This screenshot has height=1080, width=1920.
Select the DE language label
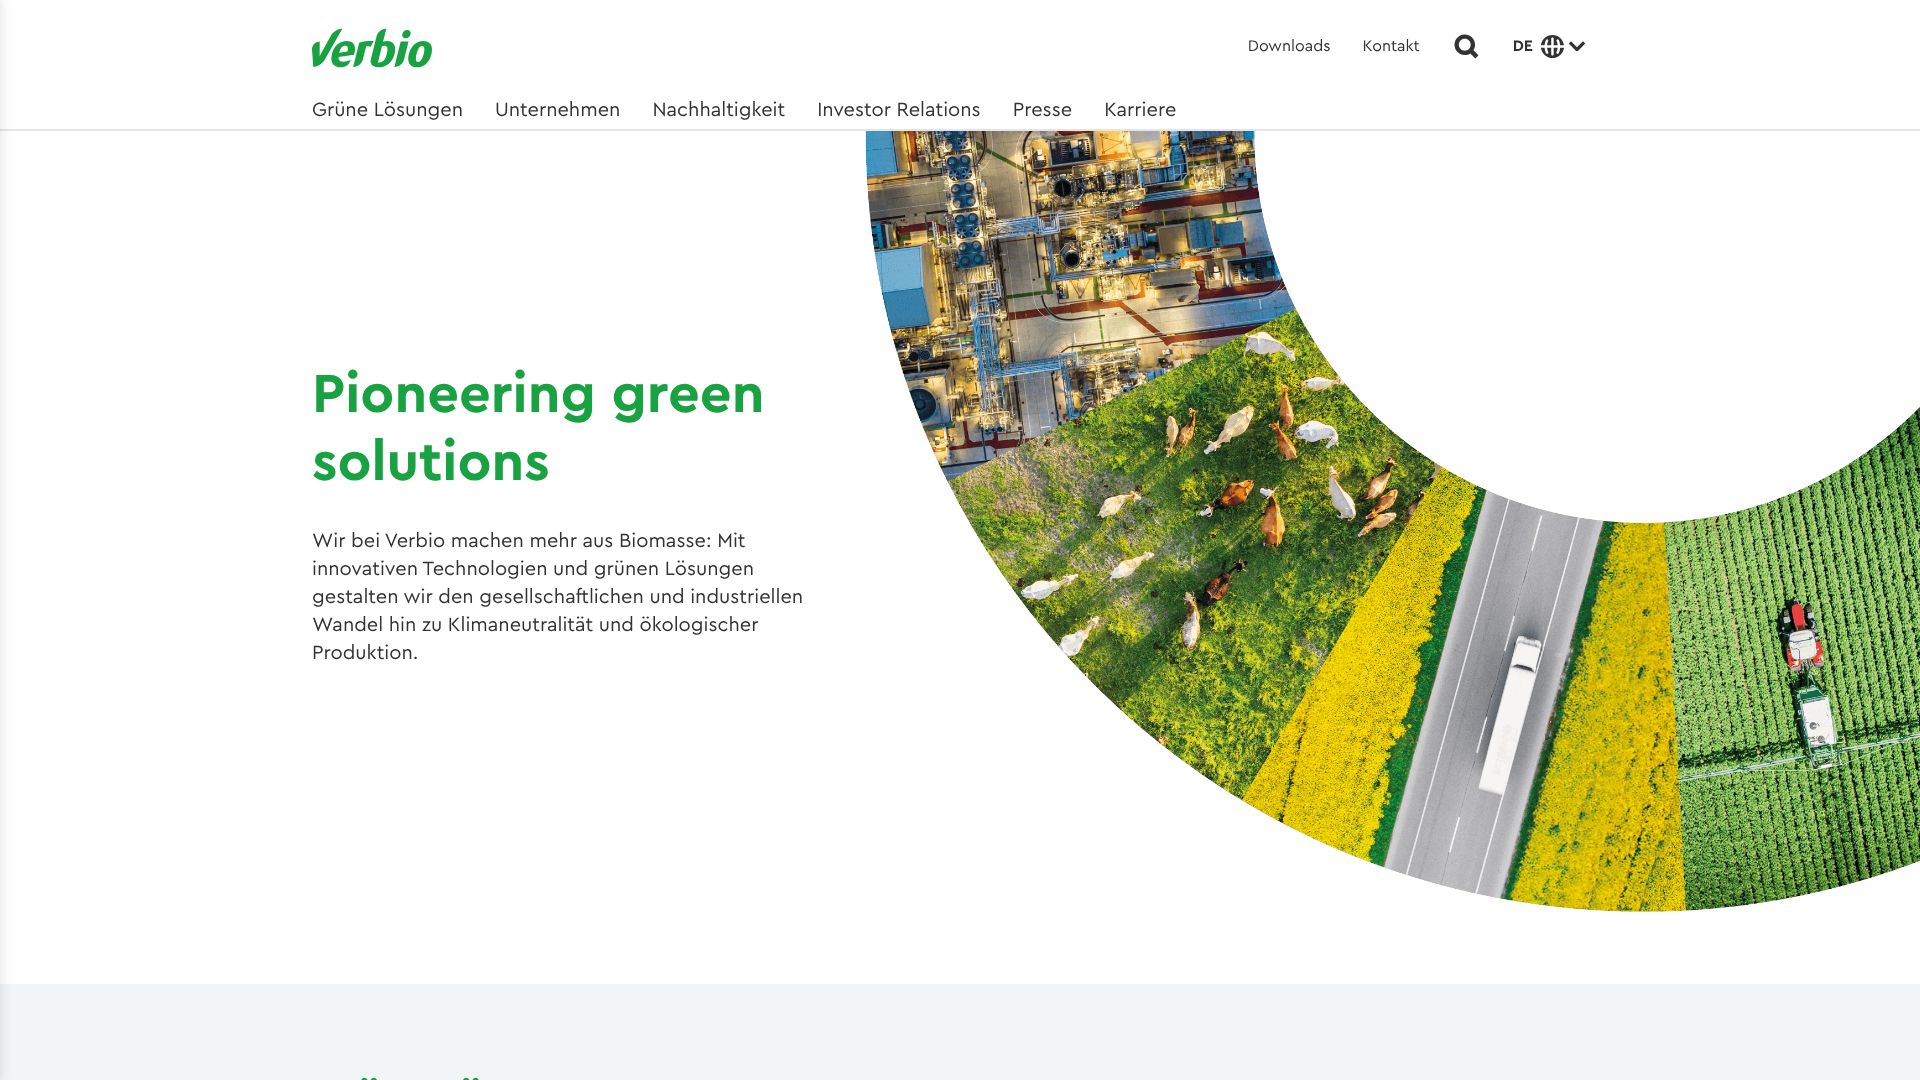coord(1522,46)
